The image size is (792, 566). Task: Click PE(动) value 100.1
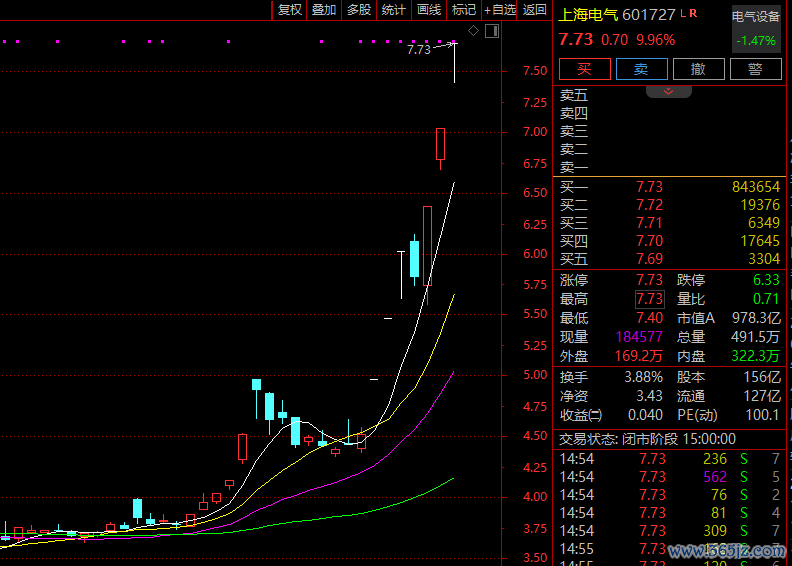[x=763, y=415]
